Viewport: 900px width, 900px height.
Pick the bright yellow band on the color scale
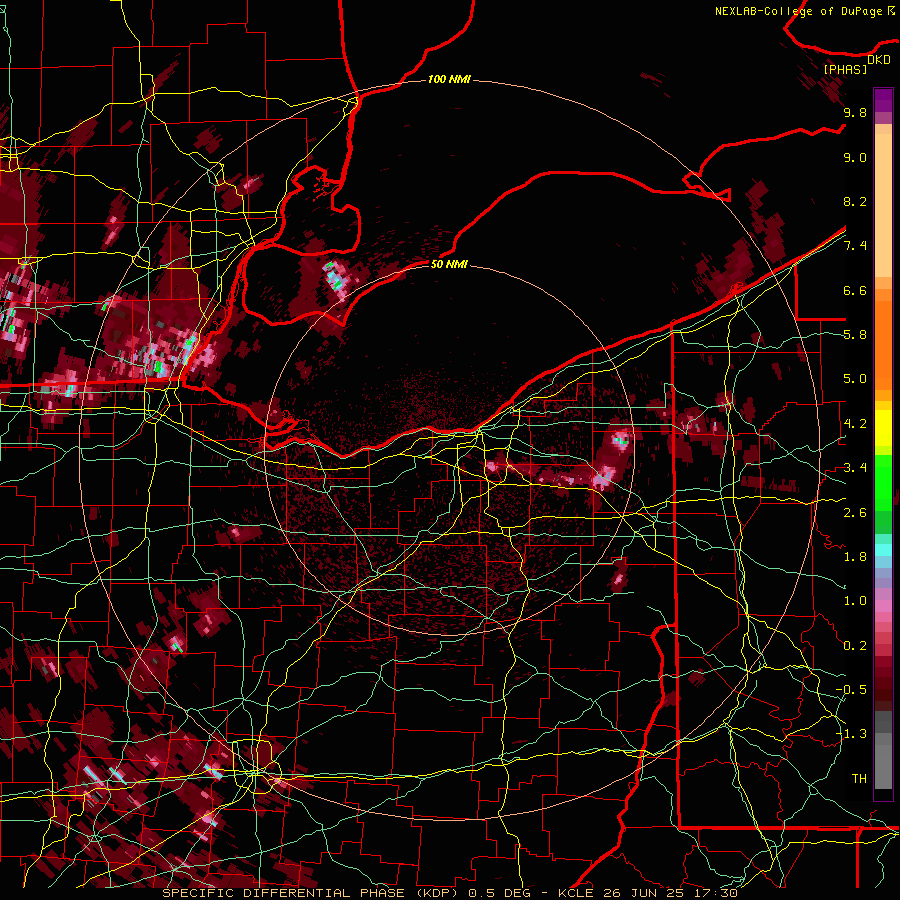coord(883,428)
